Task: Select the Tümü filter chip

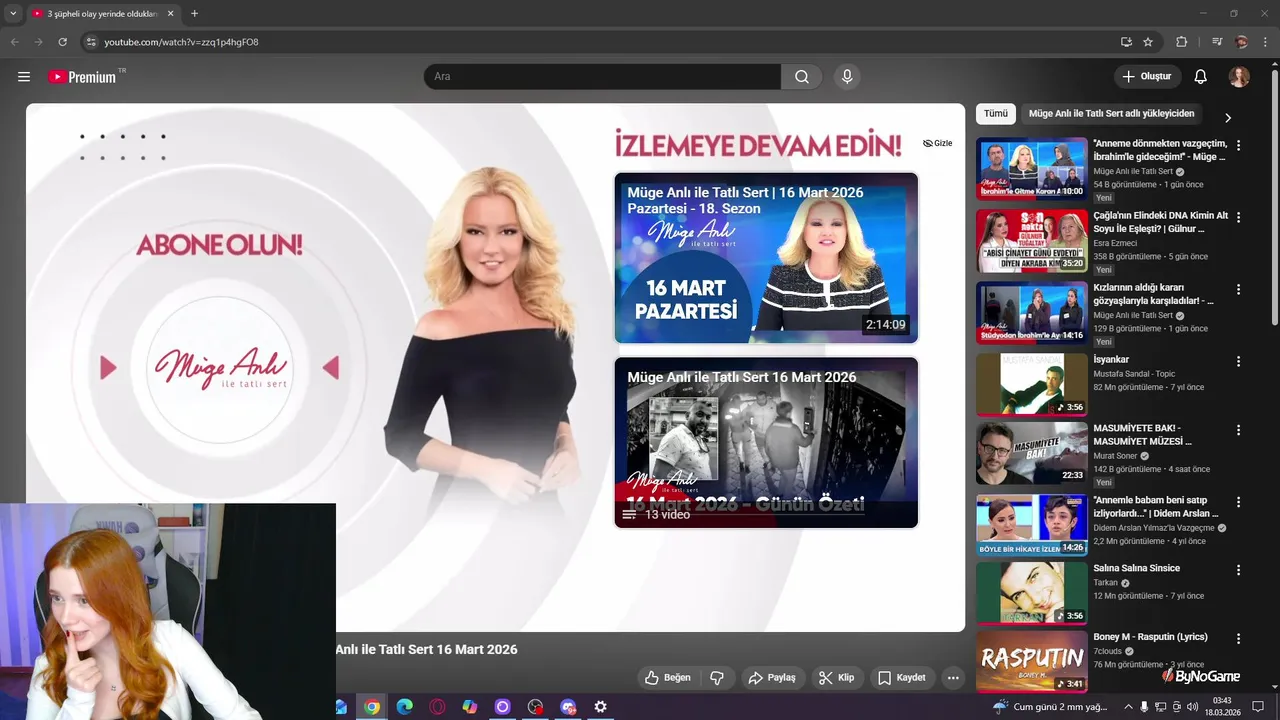Action: point(995,114)
